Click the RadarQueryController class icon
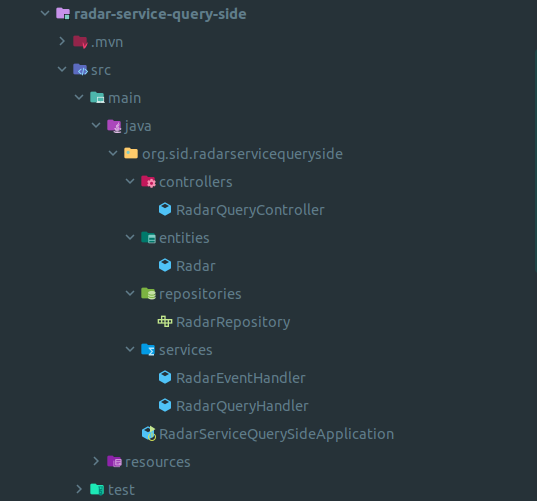Viewport: 537px width, 501px height. click(165, 210)
